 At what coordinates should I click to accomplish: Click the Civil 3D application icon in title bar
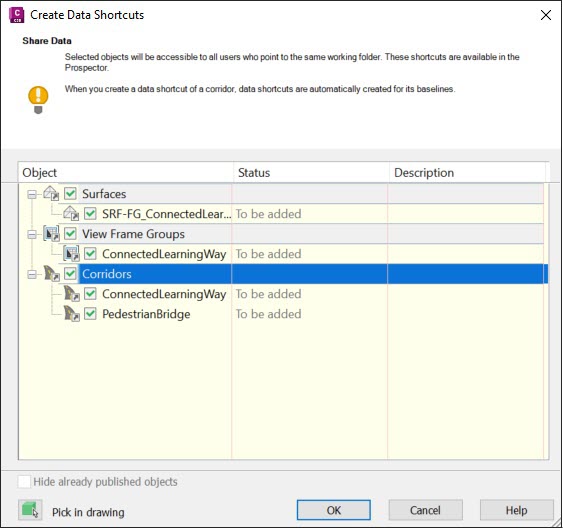coord(17,15)
